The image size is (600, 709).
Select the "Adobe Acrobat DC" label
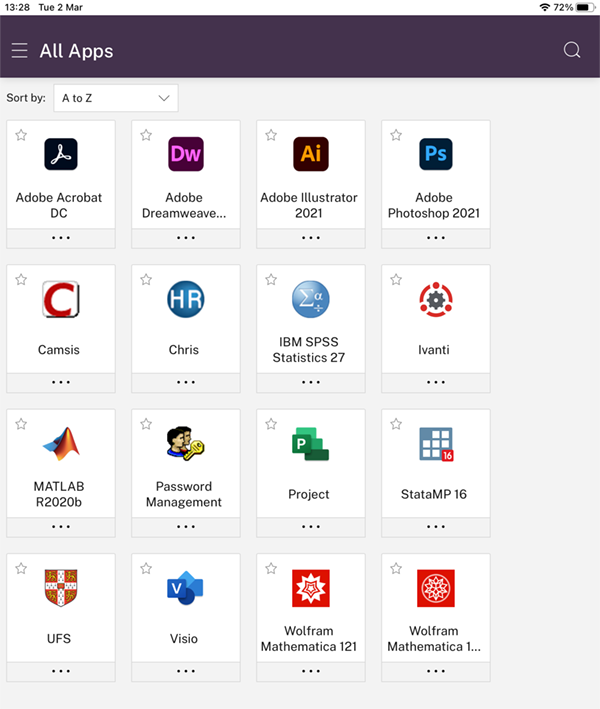(x=59, y=205)
